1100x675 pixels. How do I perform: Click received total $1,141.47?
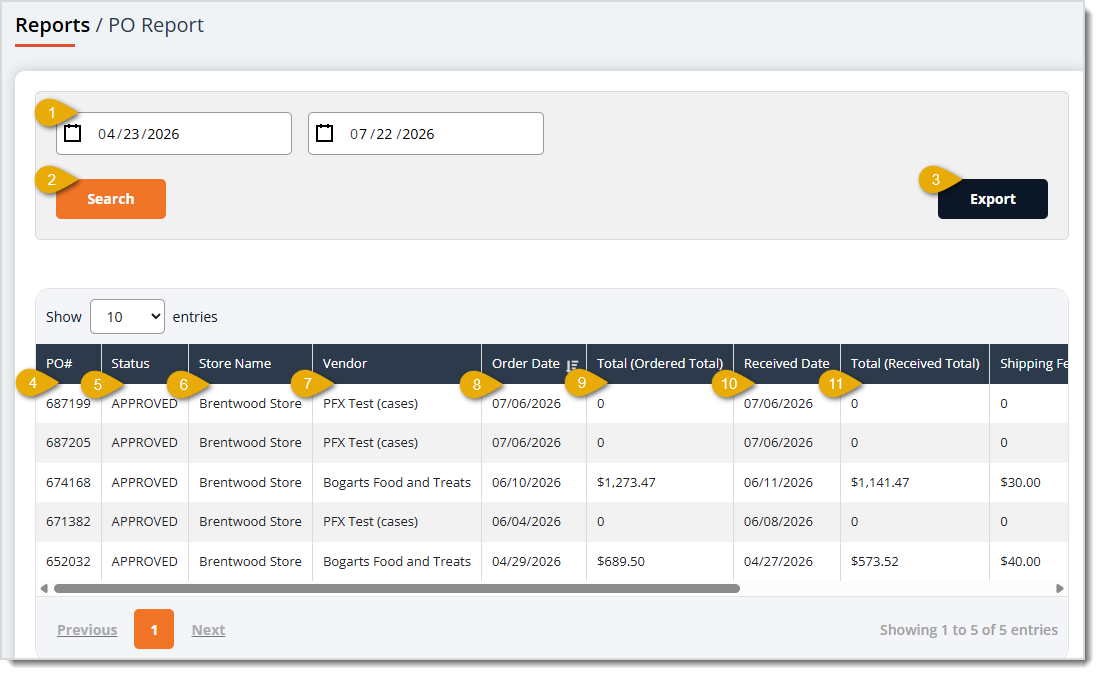[880, 483]
